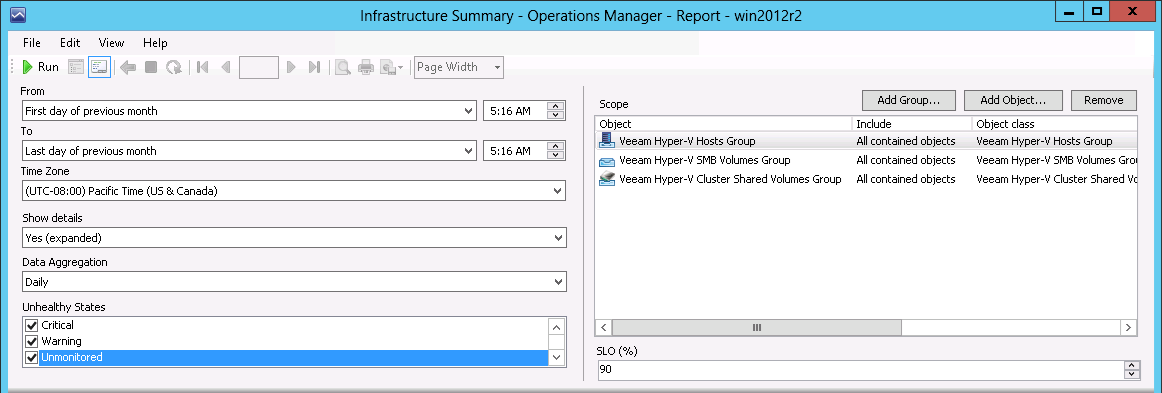Viewport: 1162px width, 393px height.
Task: Sort by the Object column header
Action: [724, 124]
